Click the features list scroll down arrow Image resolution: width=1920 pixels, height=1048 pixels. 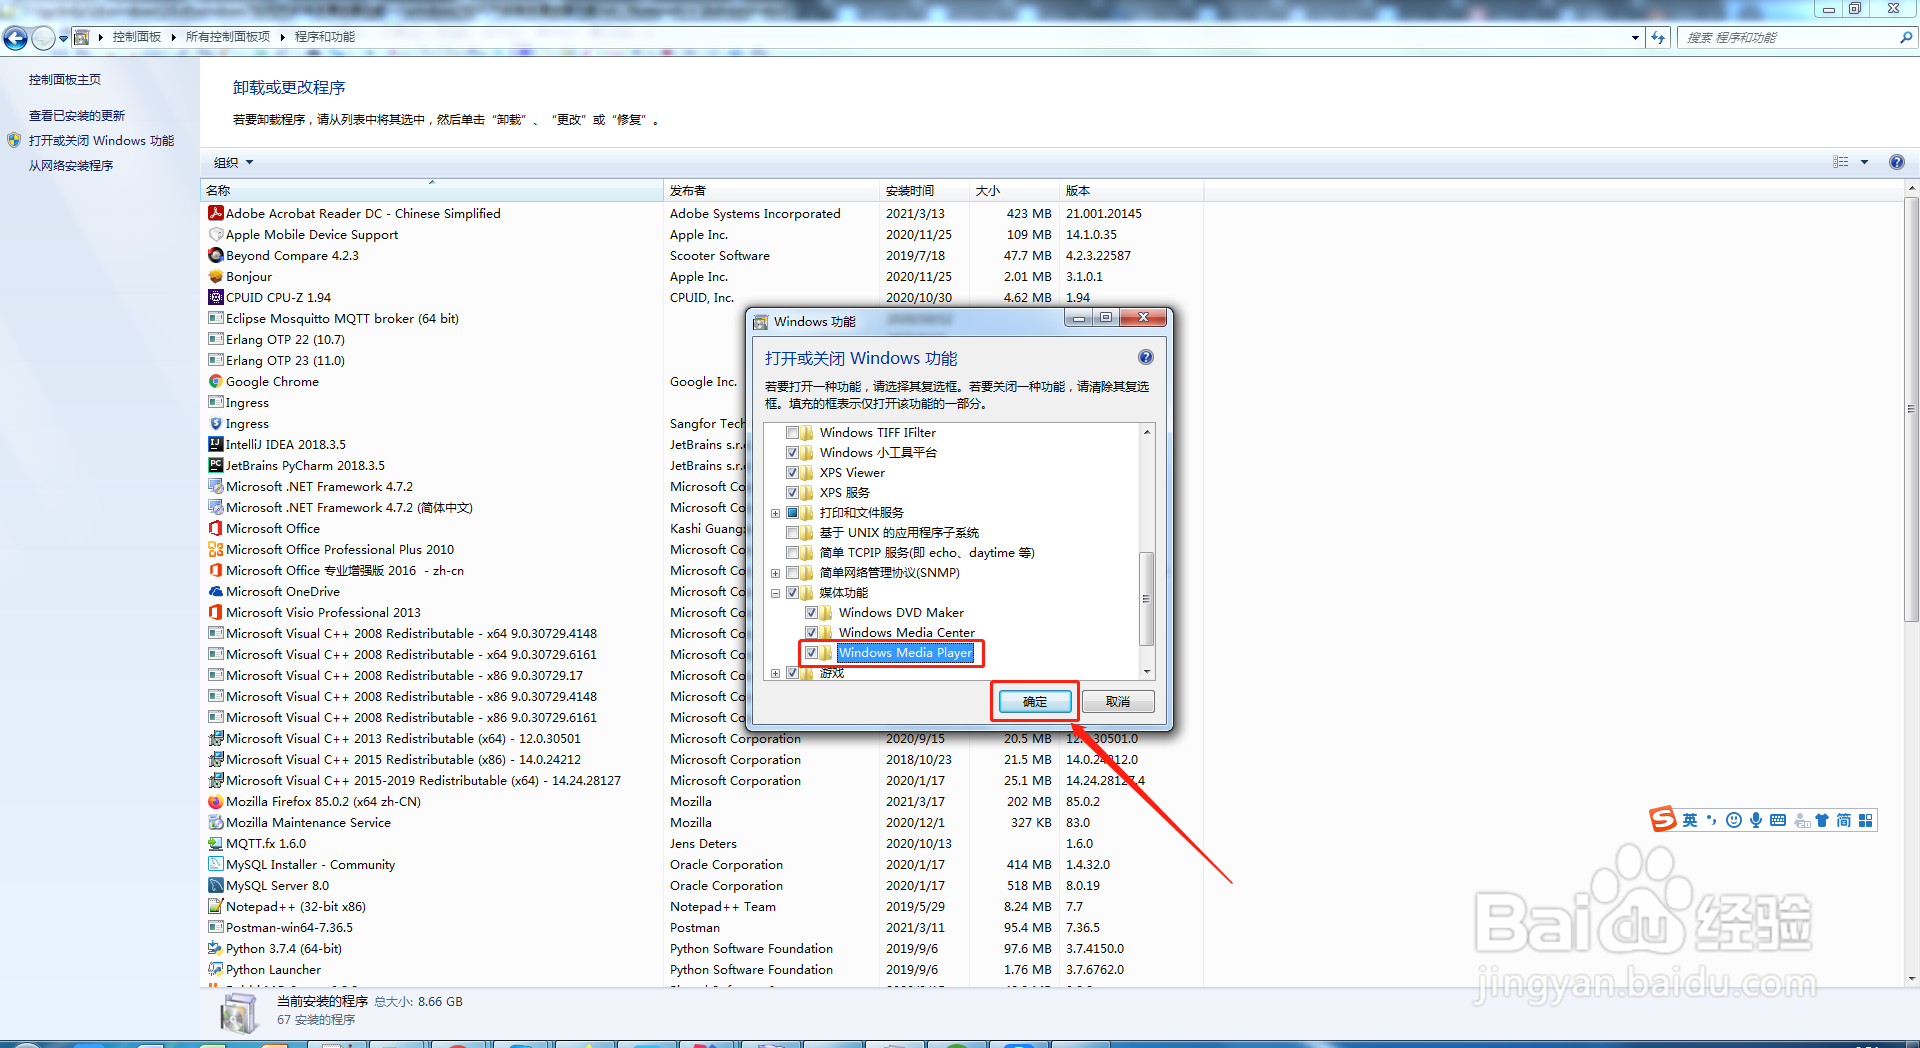click(x=1147, y=672)
